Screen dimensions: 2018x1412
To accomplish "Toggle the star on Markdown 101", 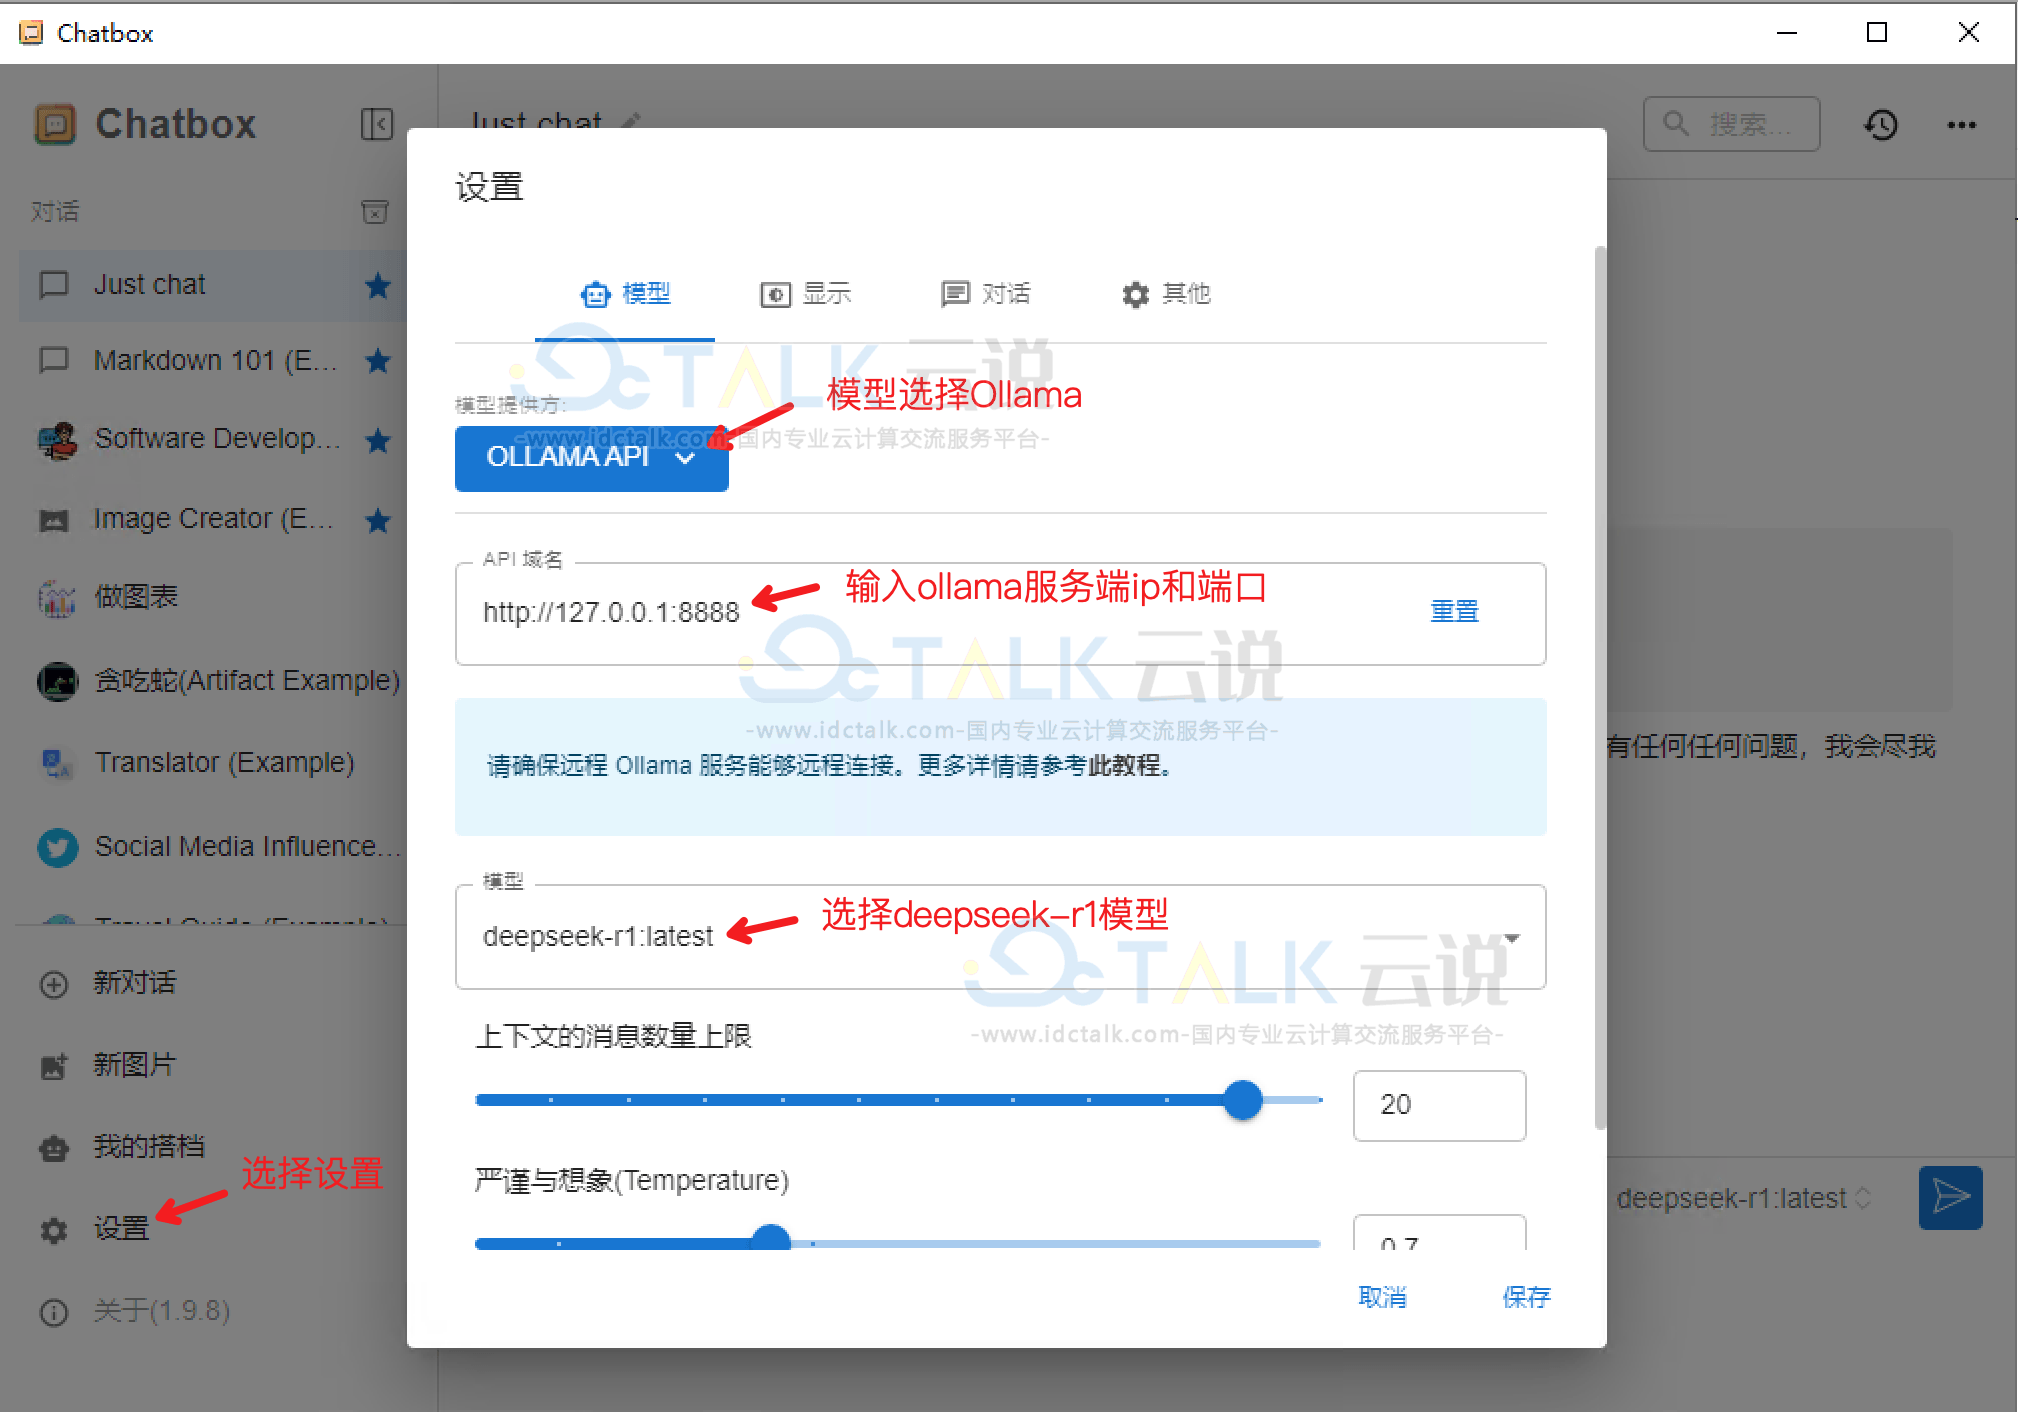I will tap(378, 360).
